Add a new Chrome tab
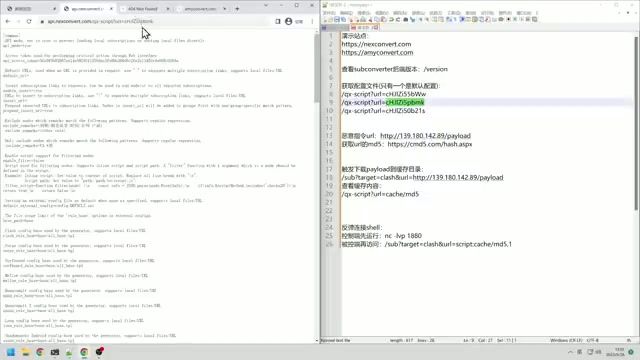Viewport: 640px width, 360px height. click(237, 9)
